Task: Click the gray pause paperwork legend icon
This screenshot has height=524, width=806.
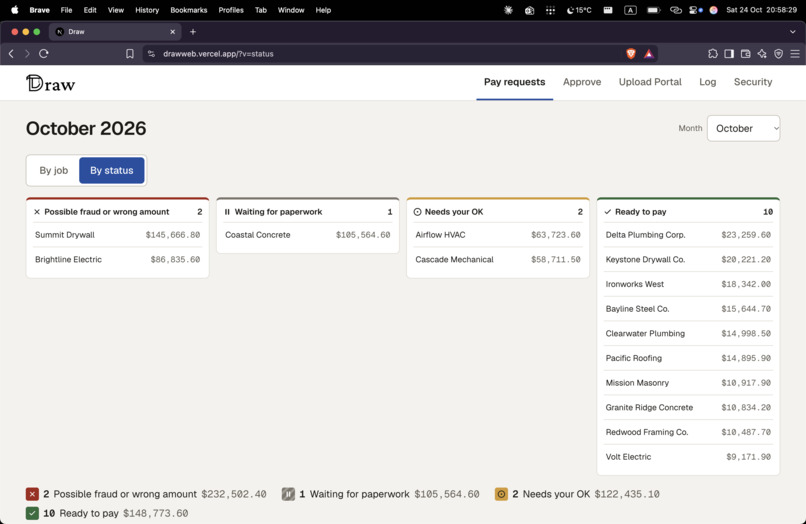Action: 288,494
